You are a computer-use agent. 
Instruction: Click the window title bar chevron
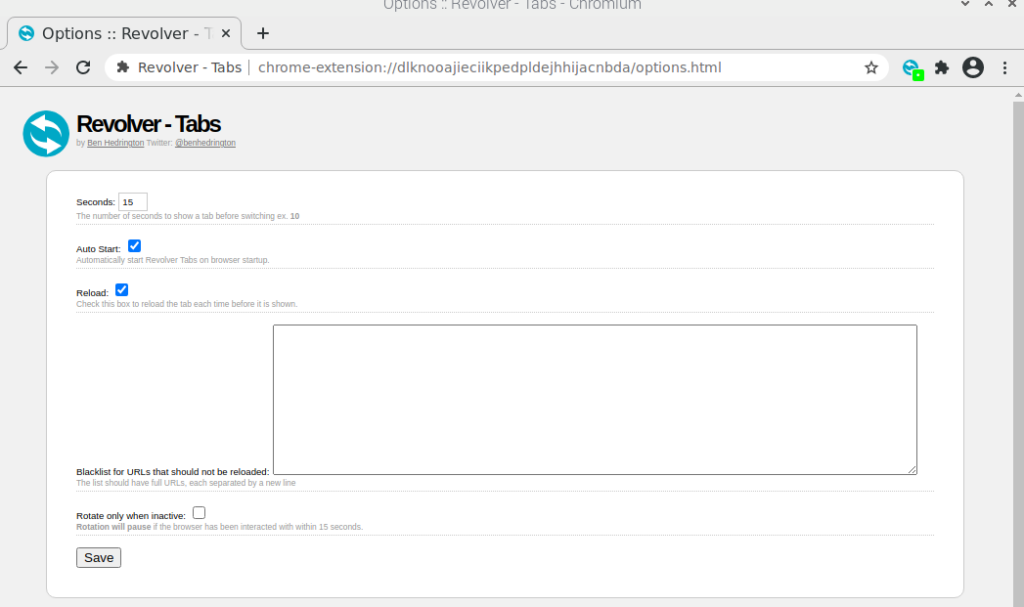click(x=963, y=5)
